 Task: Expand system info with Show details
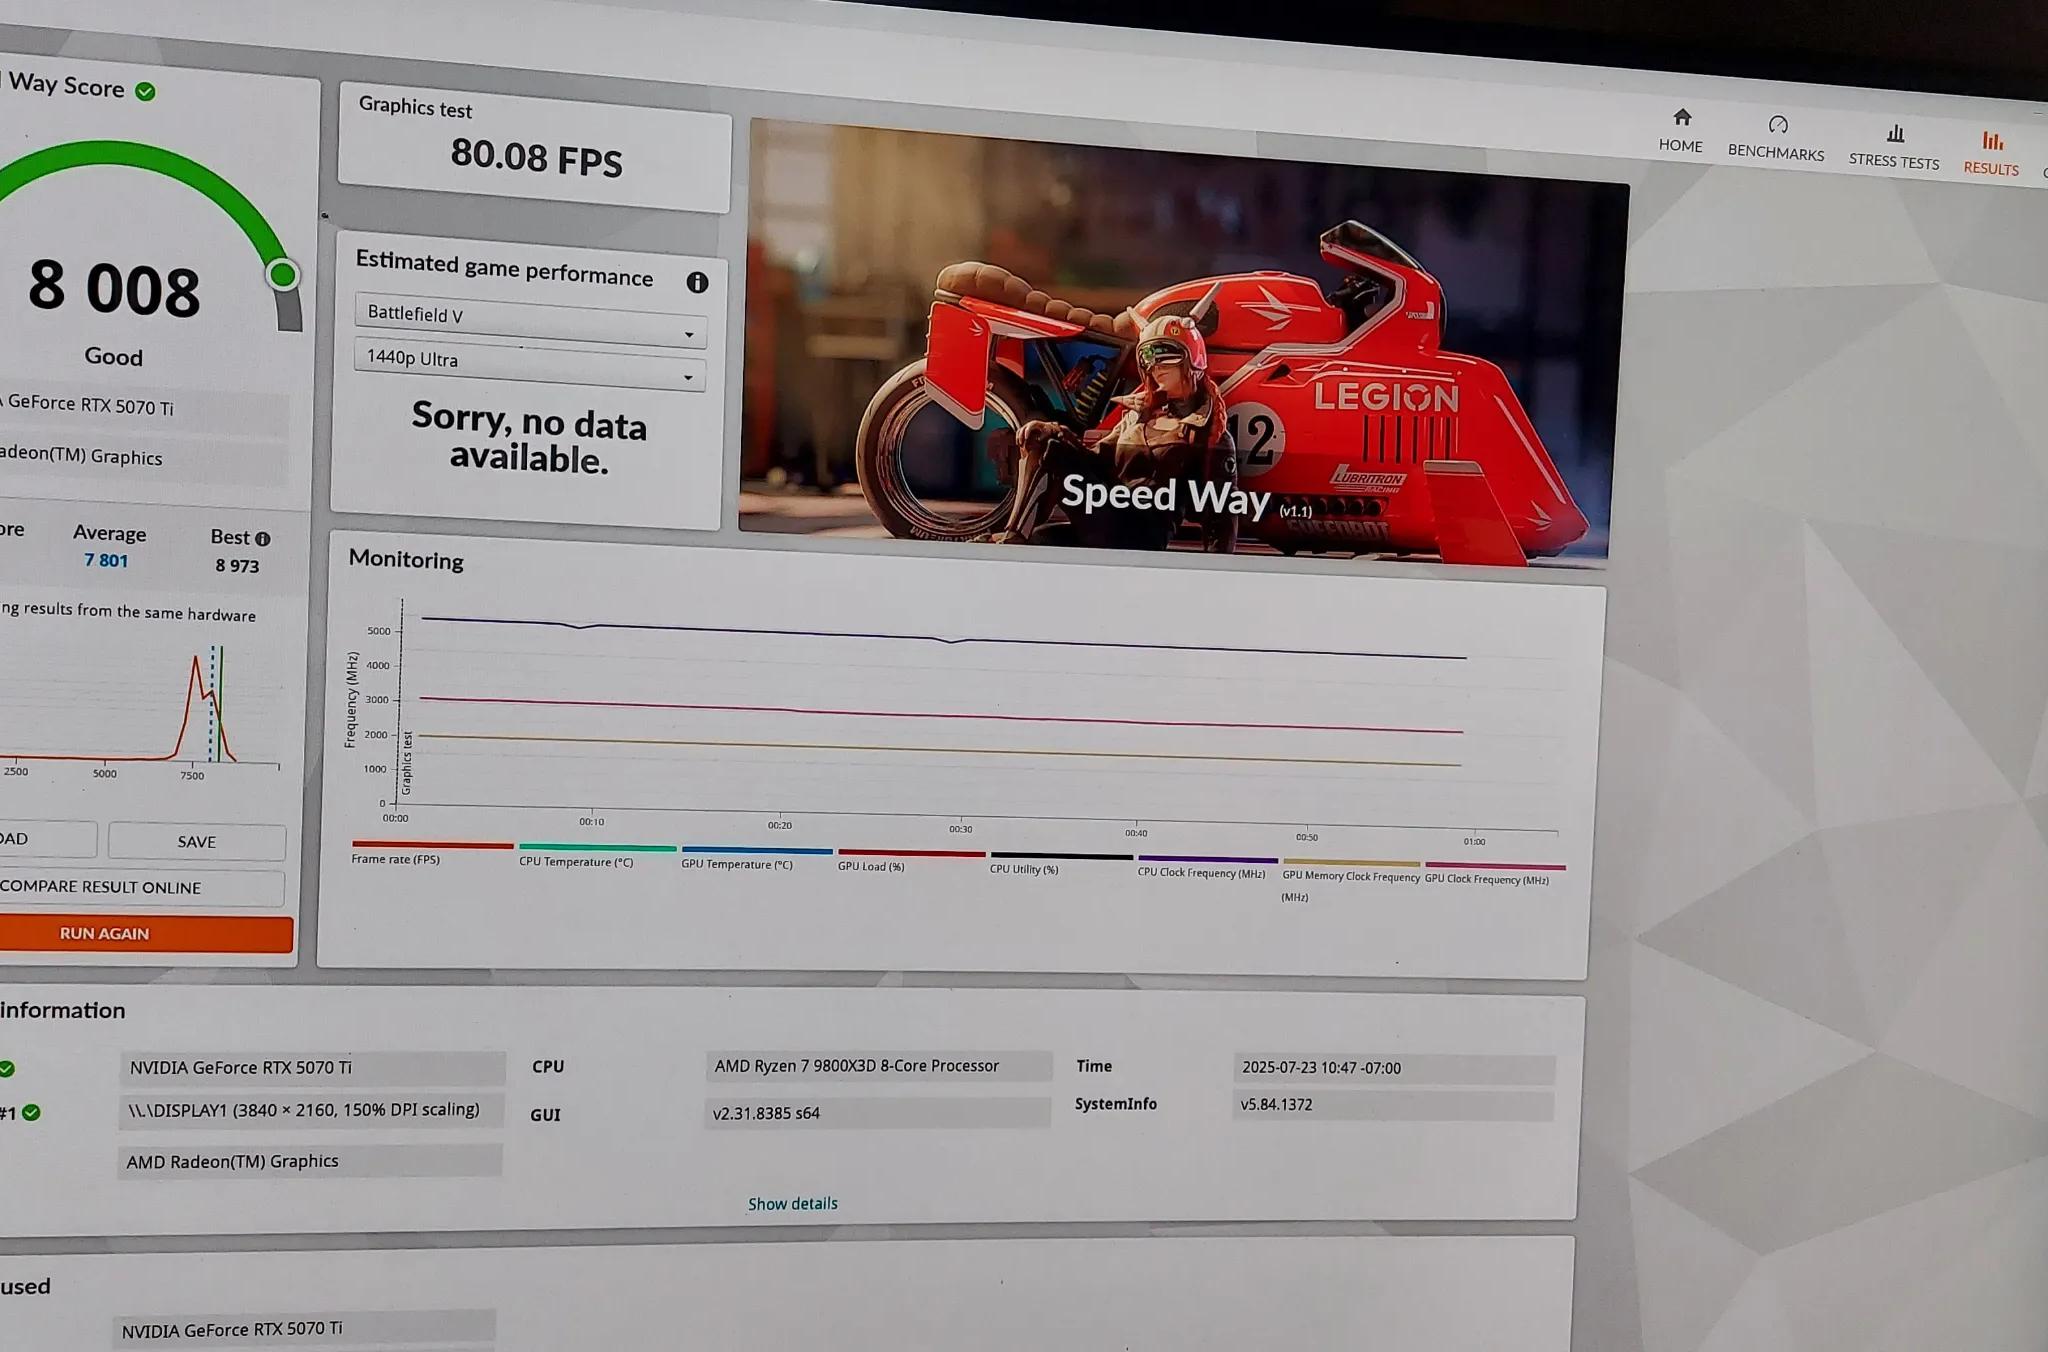pyautogui.click(x=792, y=1204)
